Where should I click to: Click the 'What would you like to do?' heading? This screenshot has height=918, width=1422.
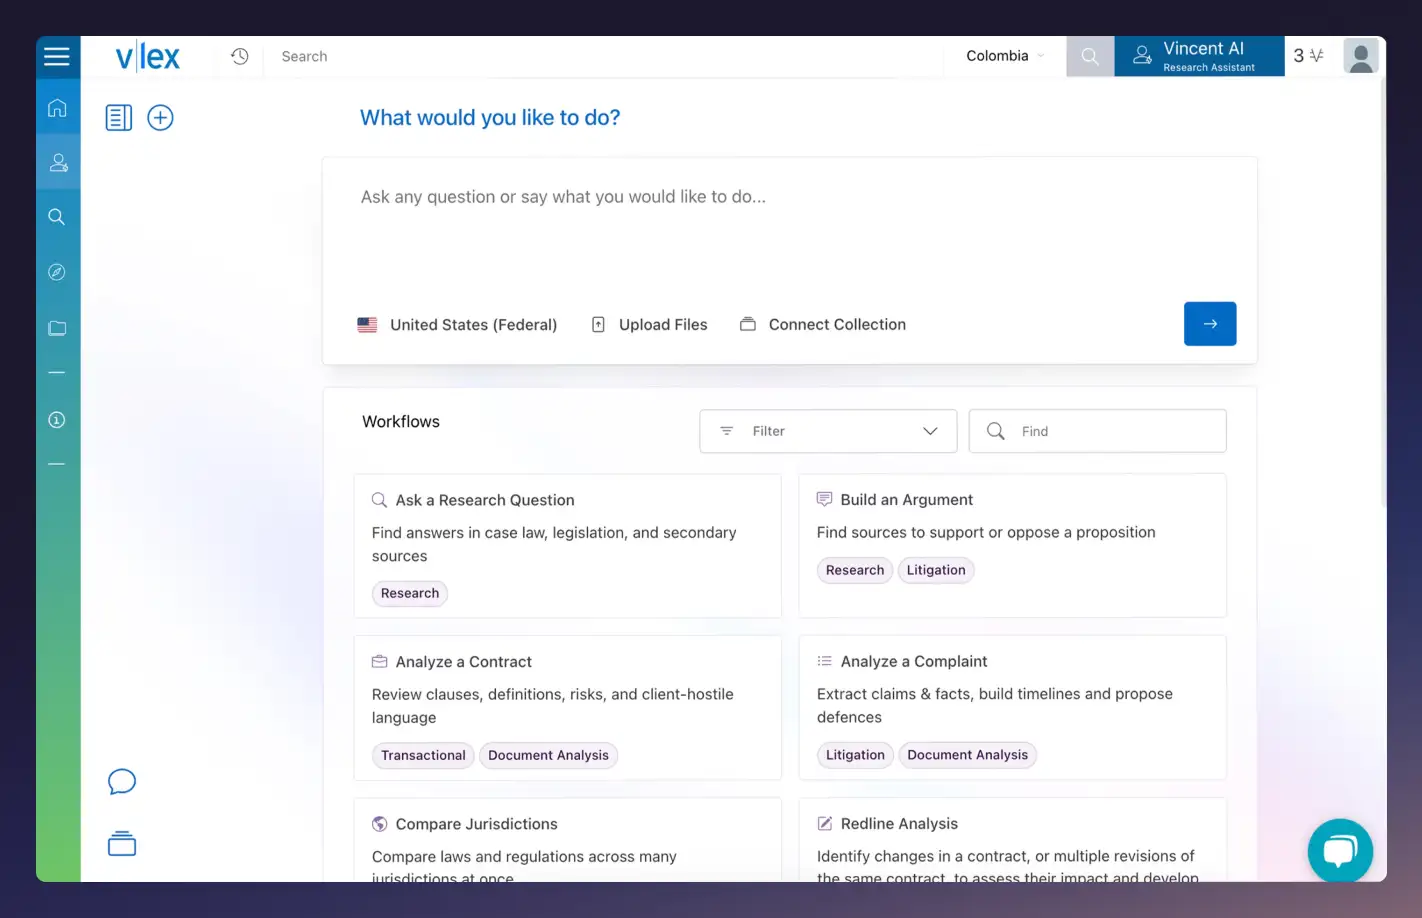click(490, 118)
